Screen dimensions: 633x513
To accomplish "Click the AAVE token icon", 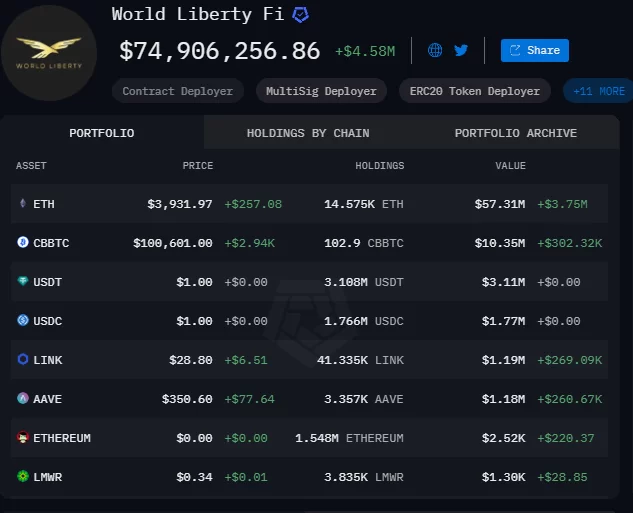I will coord(23,399).
